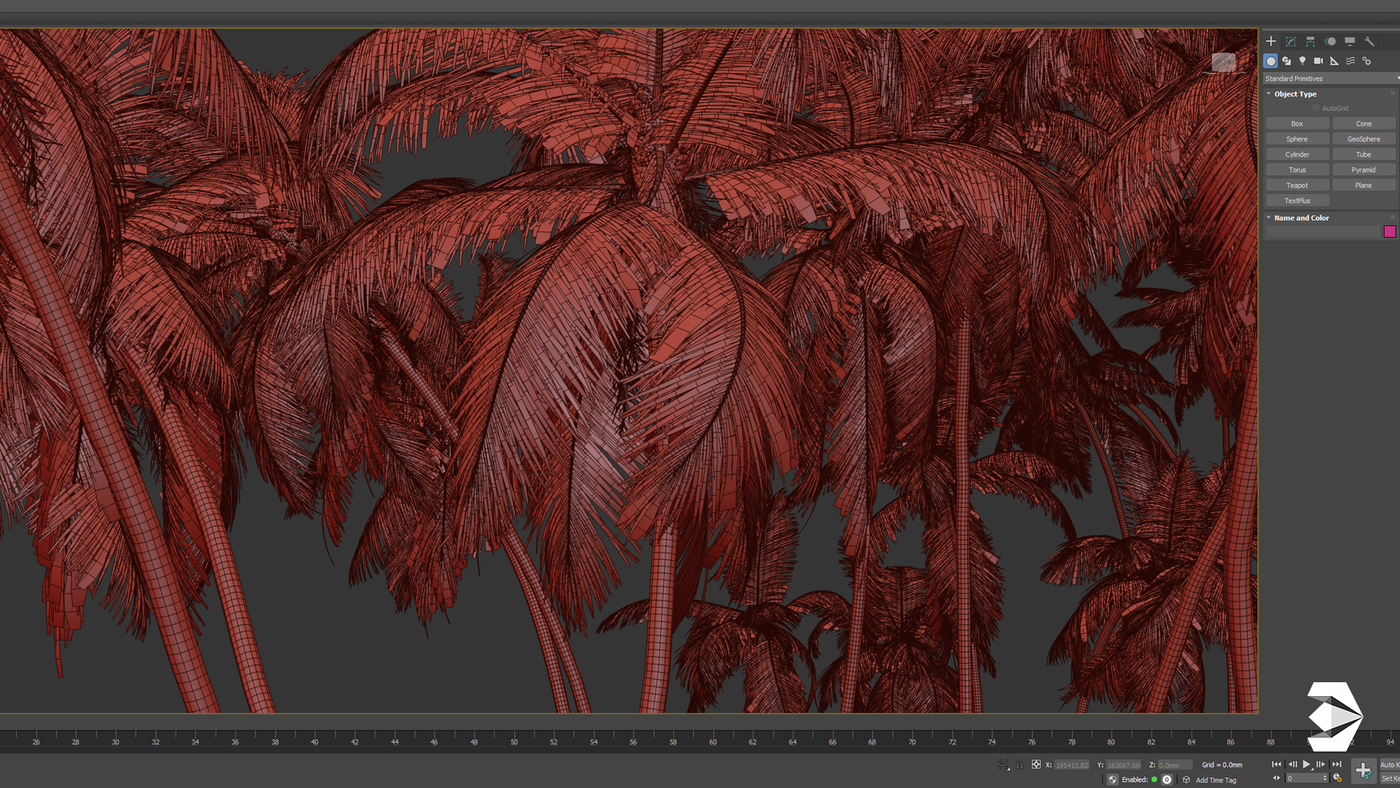This screenshot has width=1400, height=788.
Task: Enable the AutoGrid checkbox
Action: click(1317, 108)
